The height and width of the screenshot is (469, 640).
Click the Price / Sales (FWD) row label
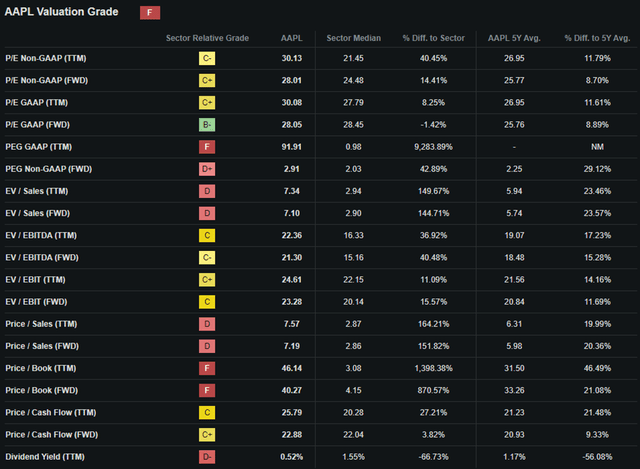coord(42,346)
